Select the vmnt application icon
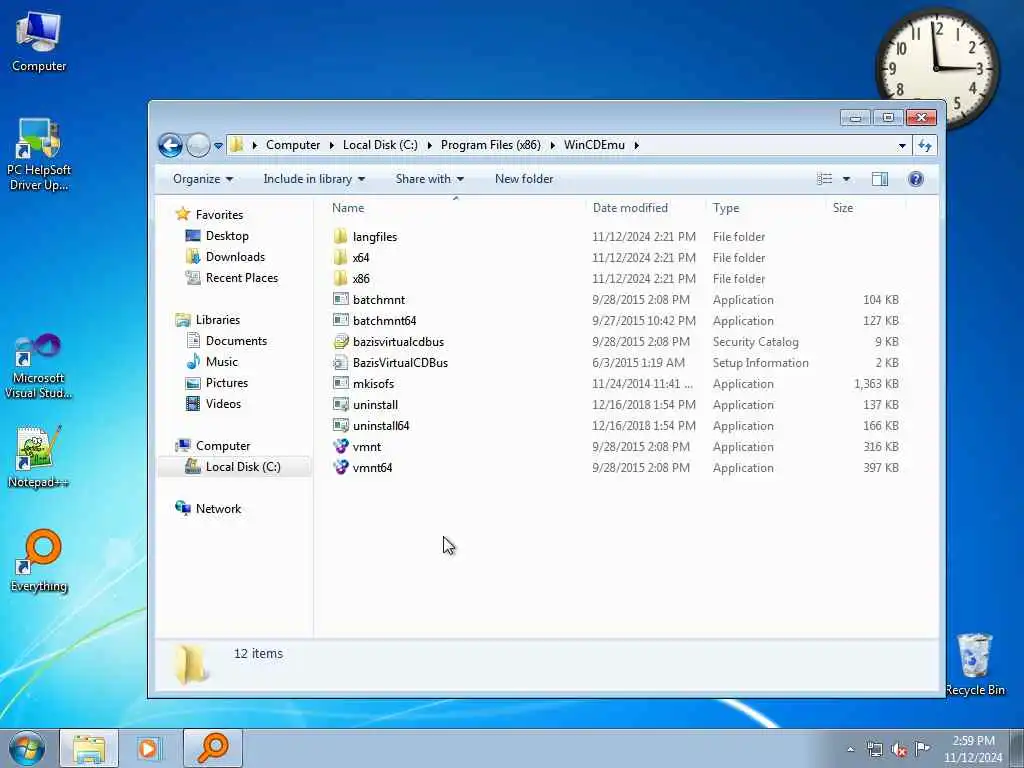 click(x=340, y=447)
